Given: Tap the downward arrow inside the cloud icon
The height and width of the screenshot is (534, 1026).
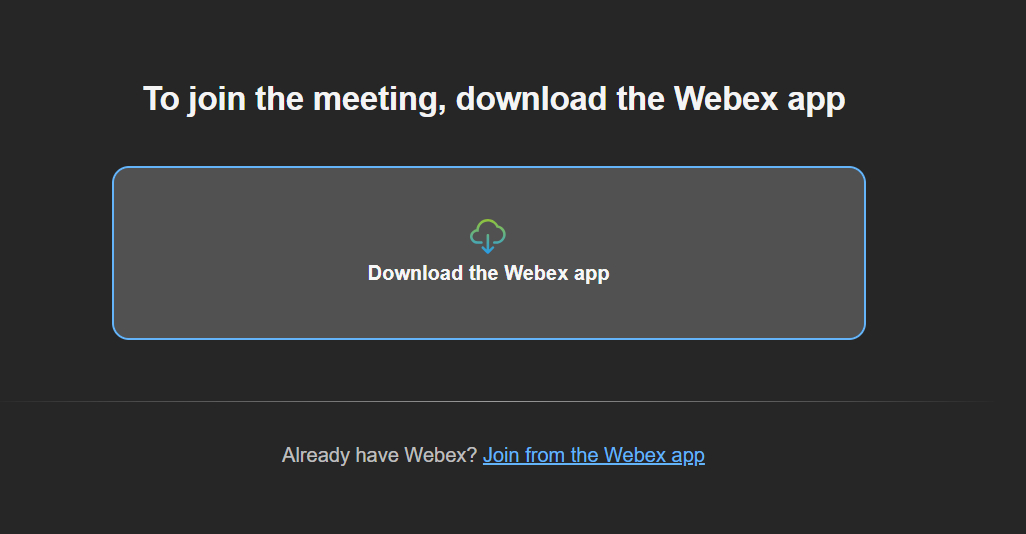Looking at the screenshot, I should coord(488,244).
